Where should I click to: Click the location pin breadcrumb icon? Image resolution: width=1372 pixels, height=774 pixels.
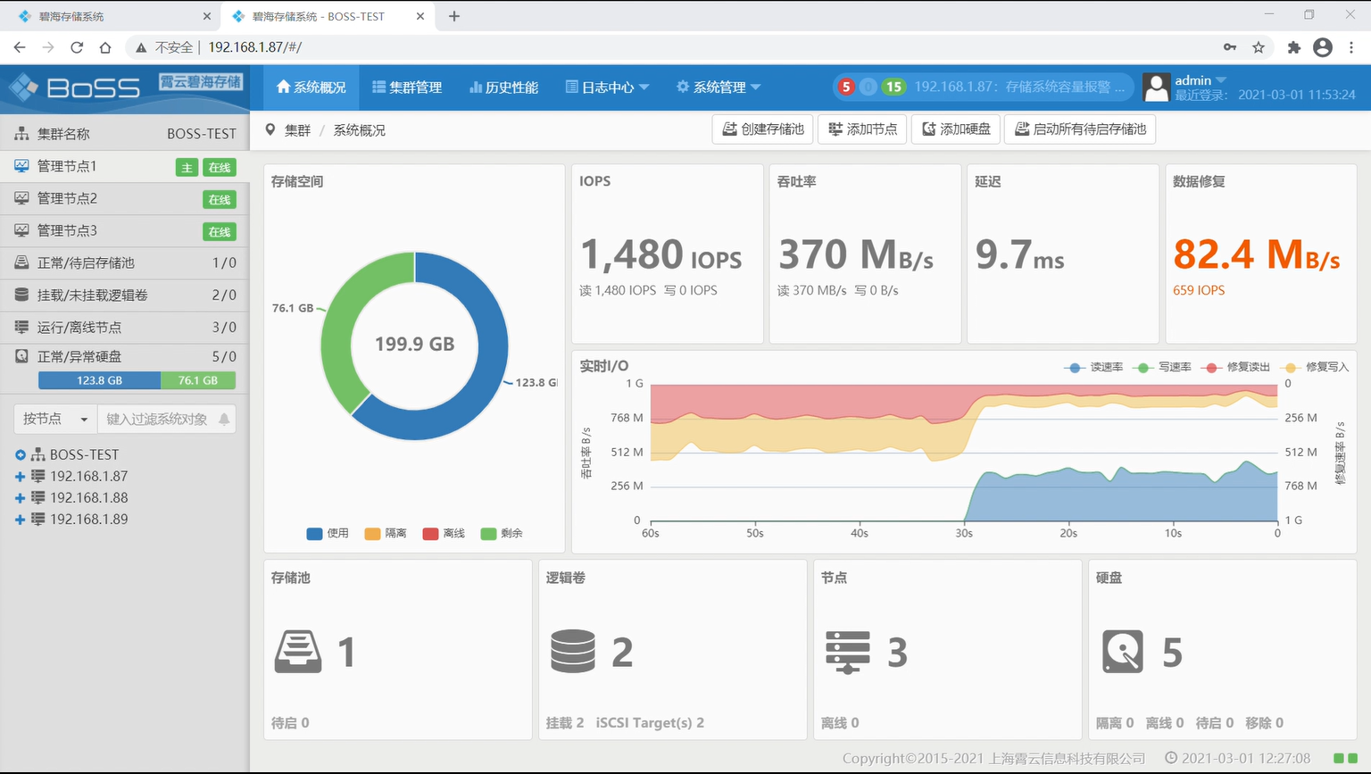pos(270,130)
